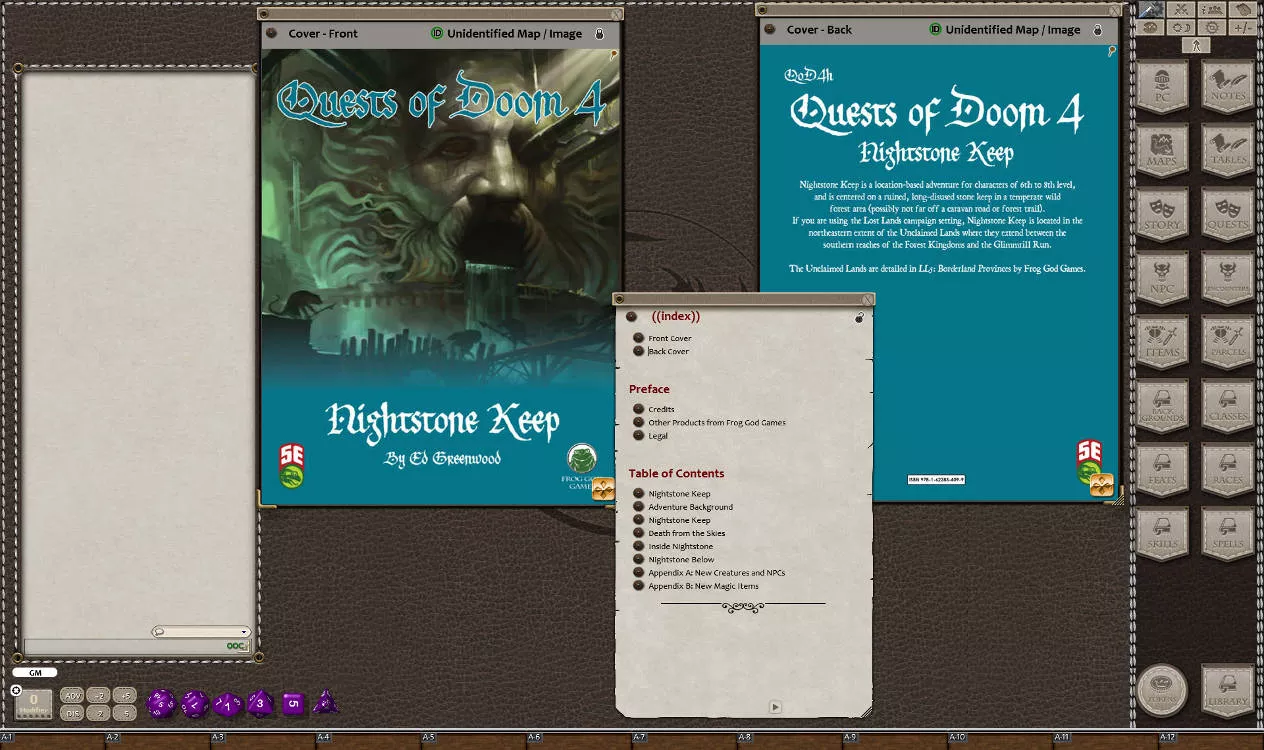The height and width of the screenshot is (750, 1264).
Task: Click the crossed swords toolbar icon
Action: pos(1181,9)
